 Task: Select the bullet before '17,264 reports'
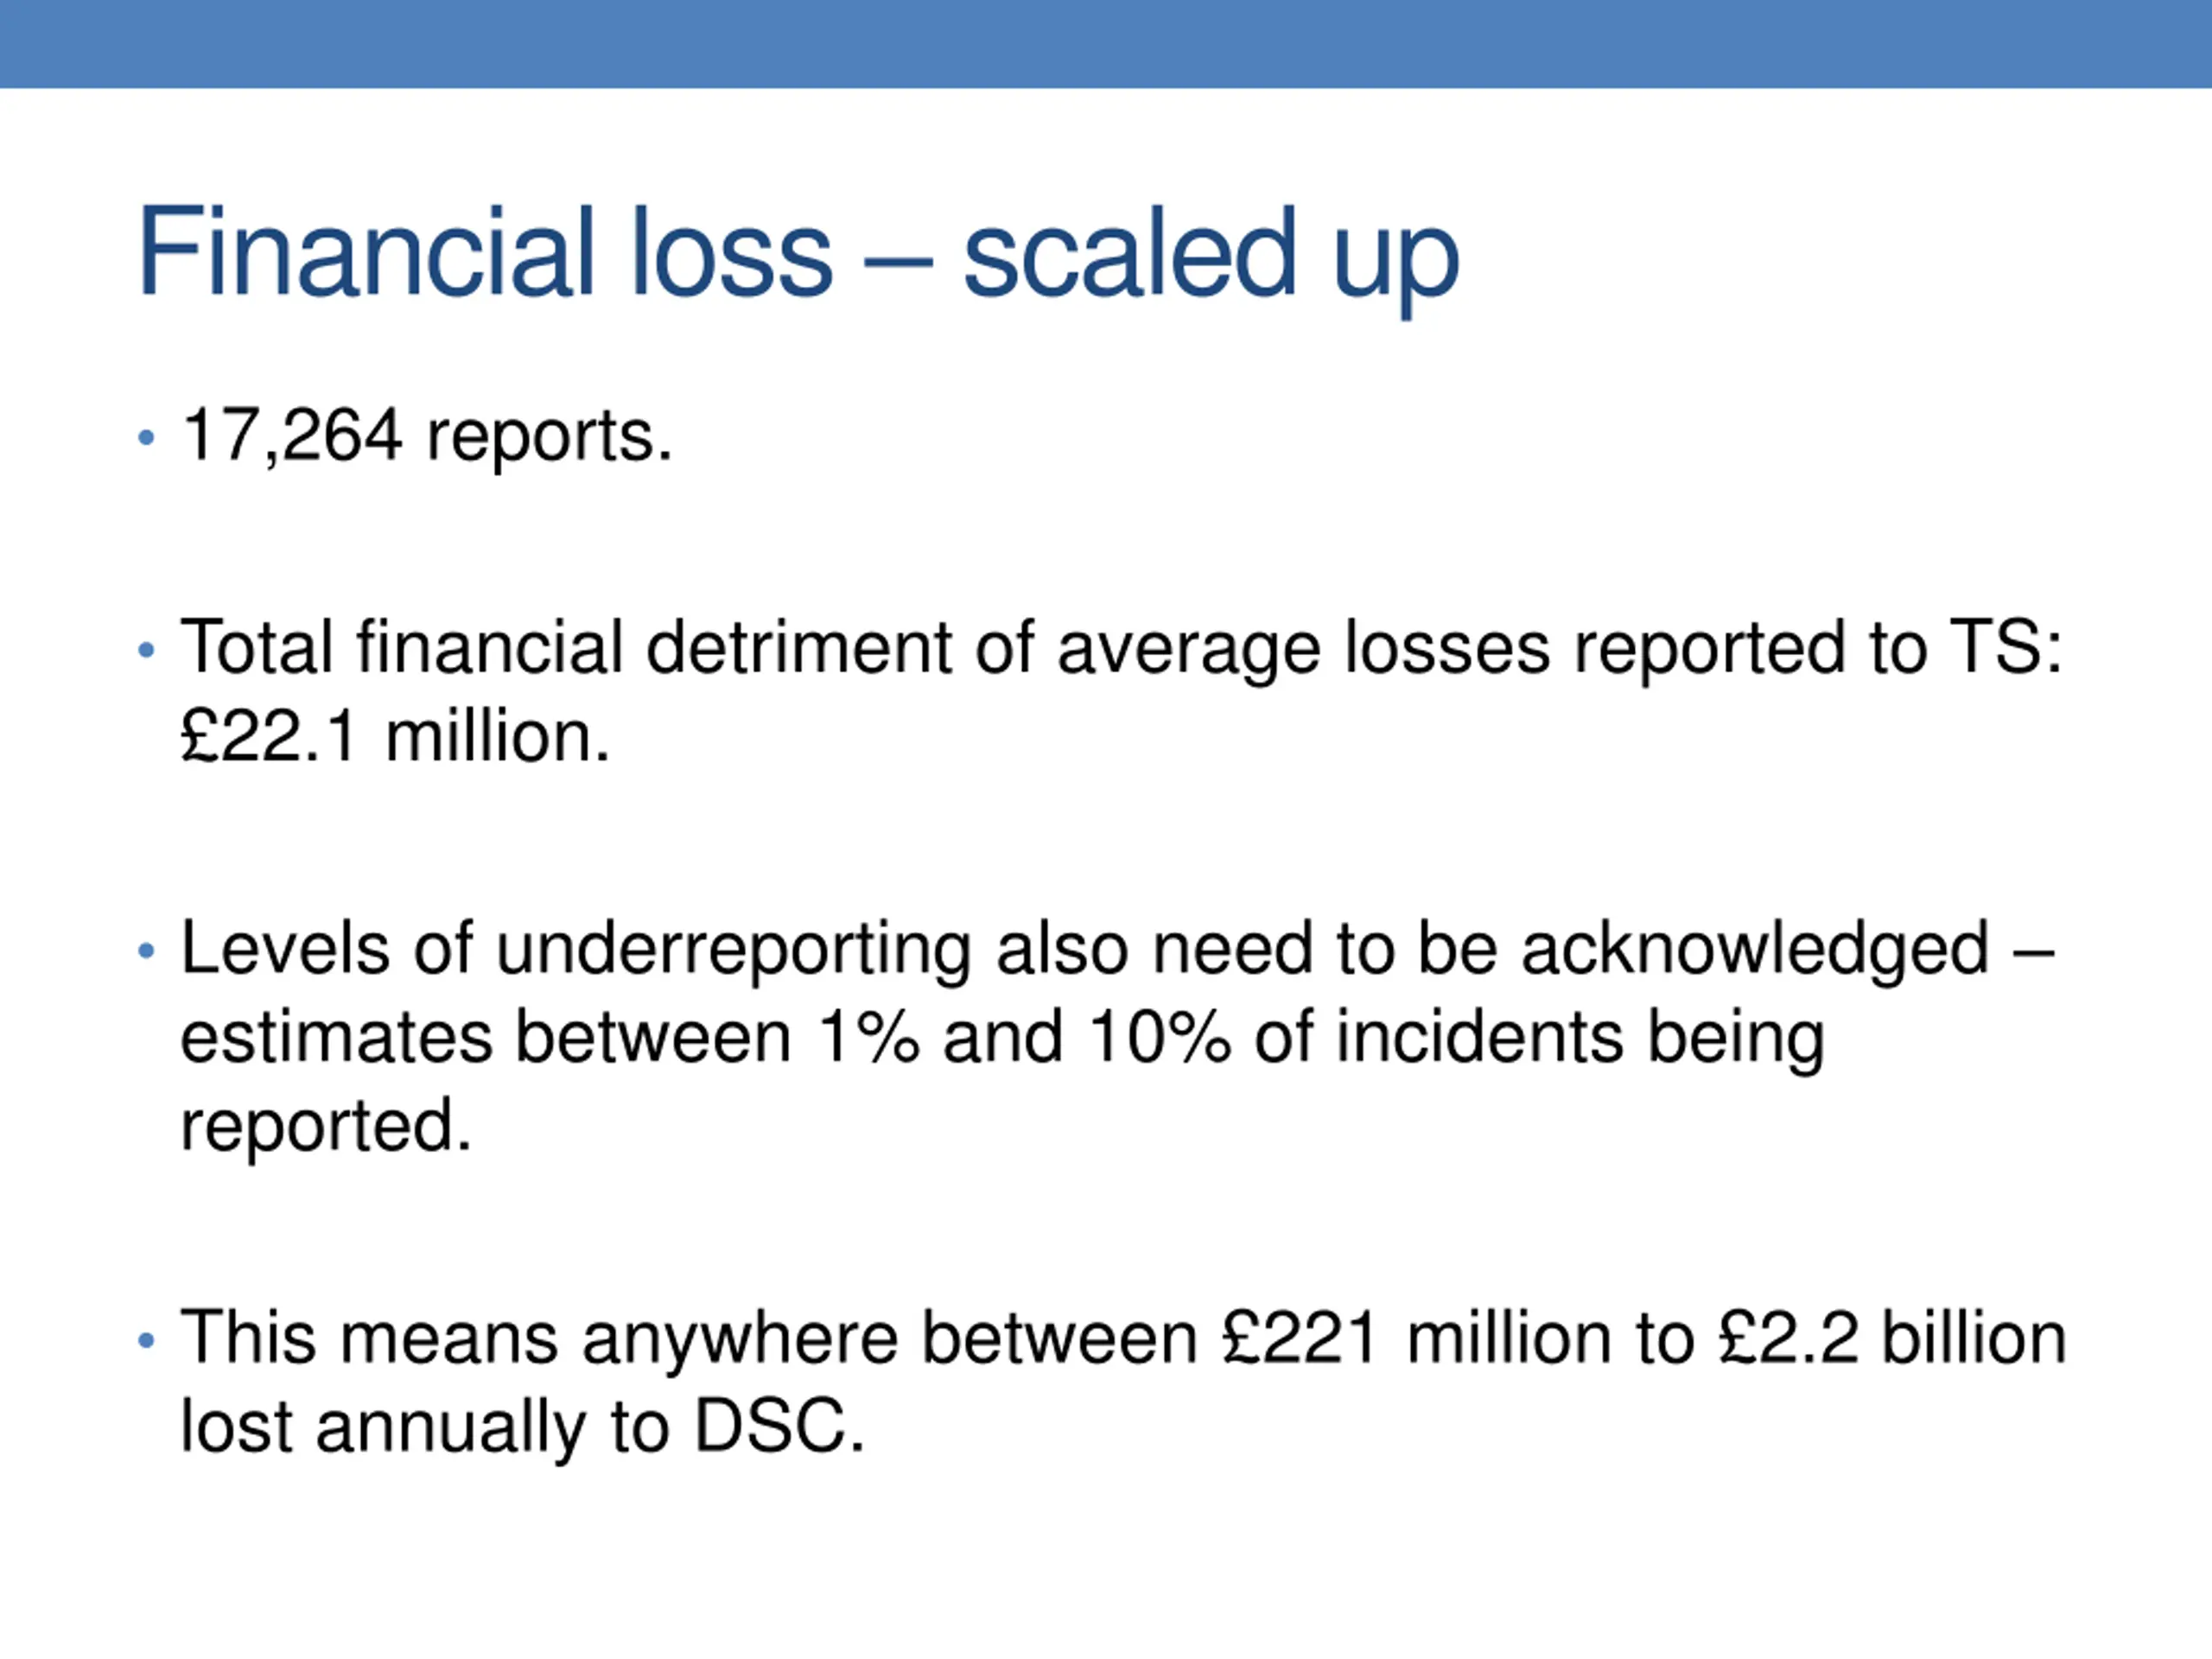146,437
